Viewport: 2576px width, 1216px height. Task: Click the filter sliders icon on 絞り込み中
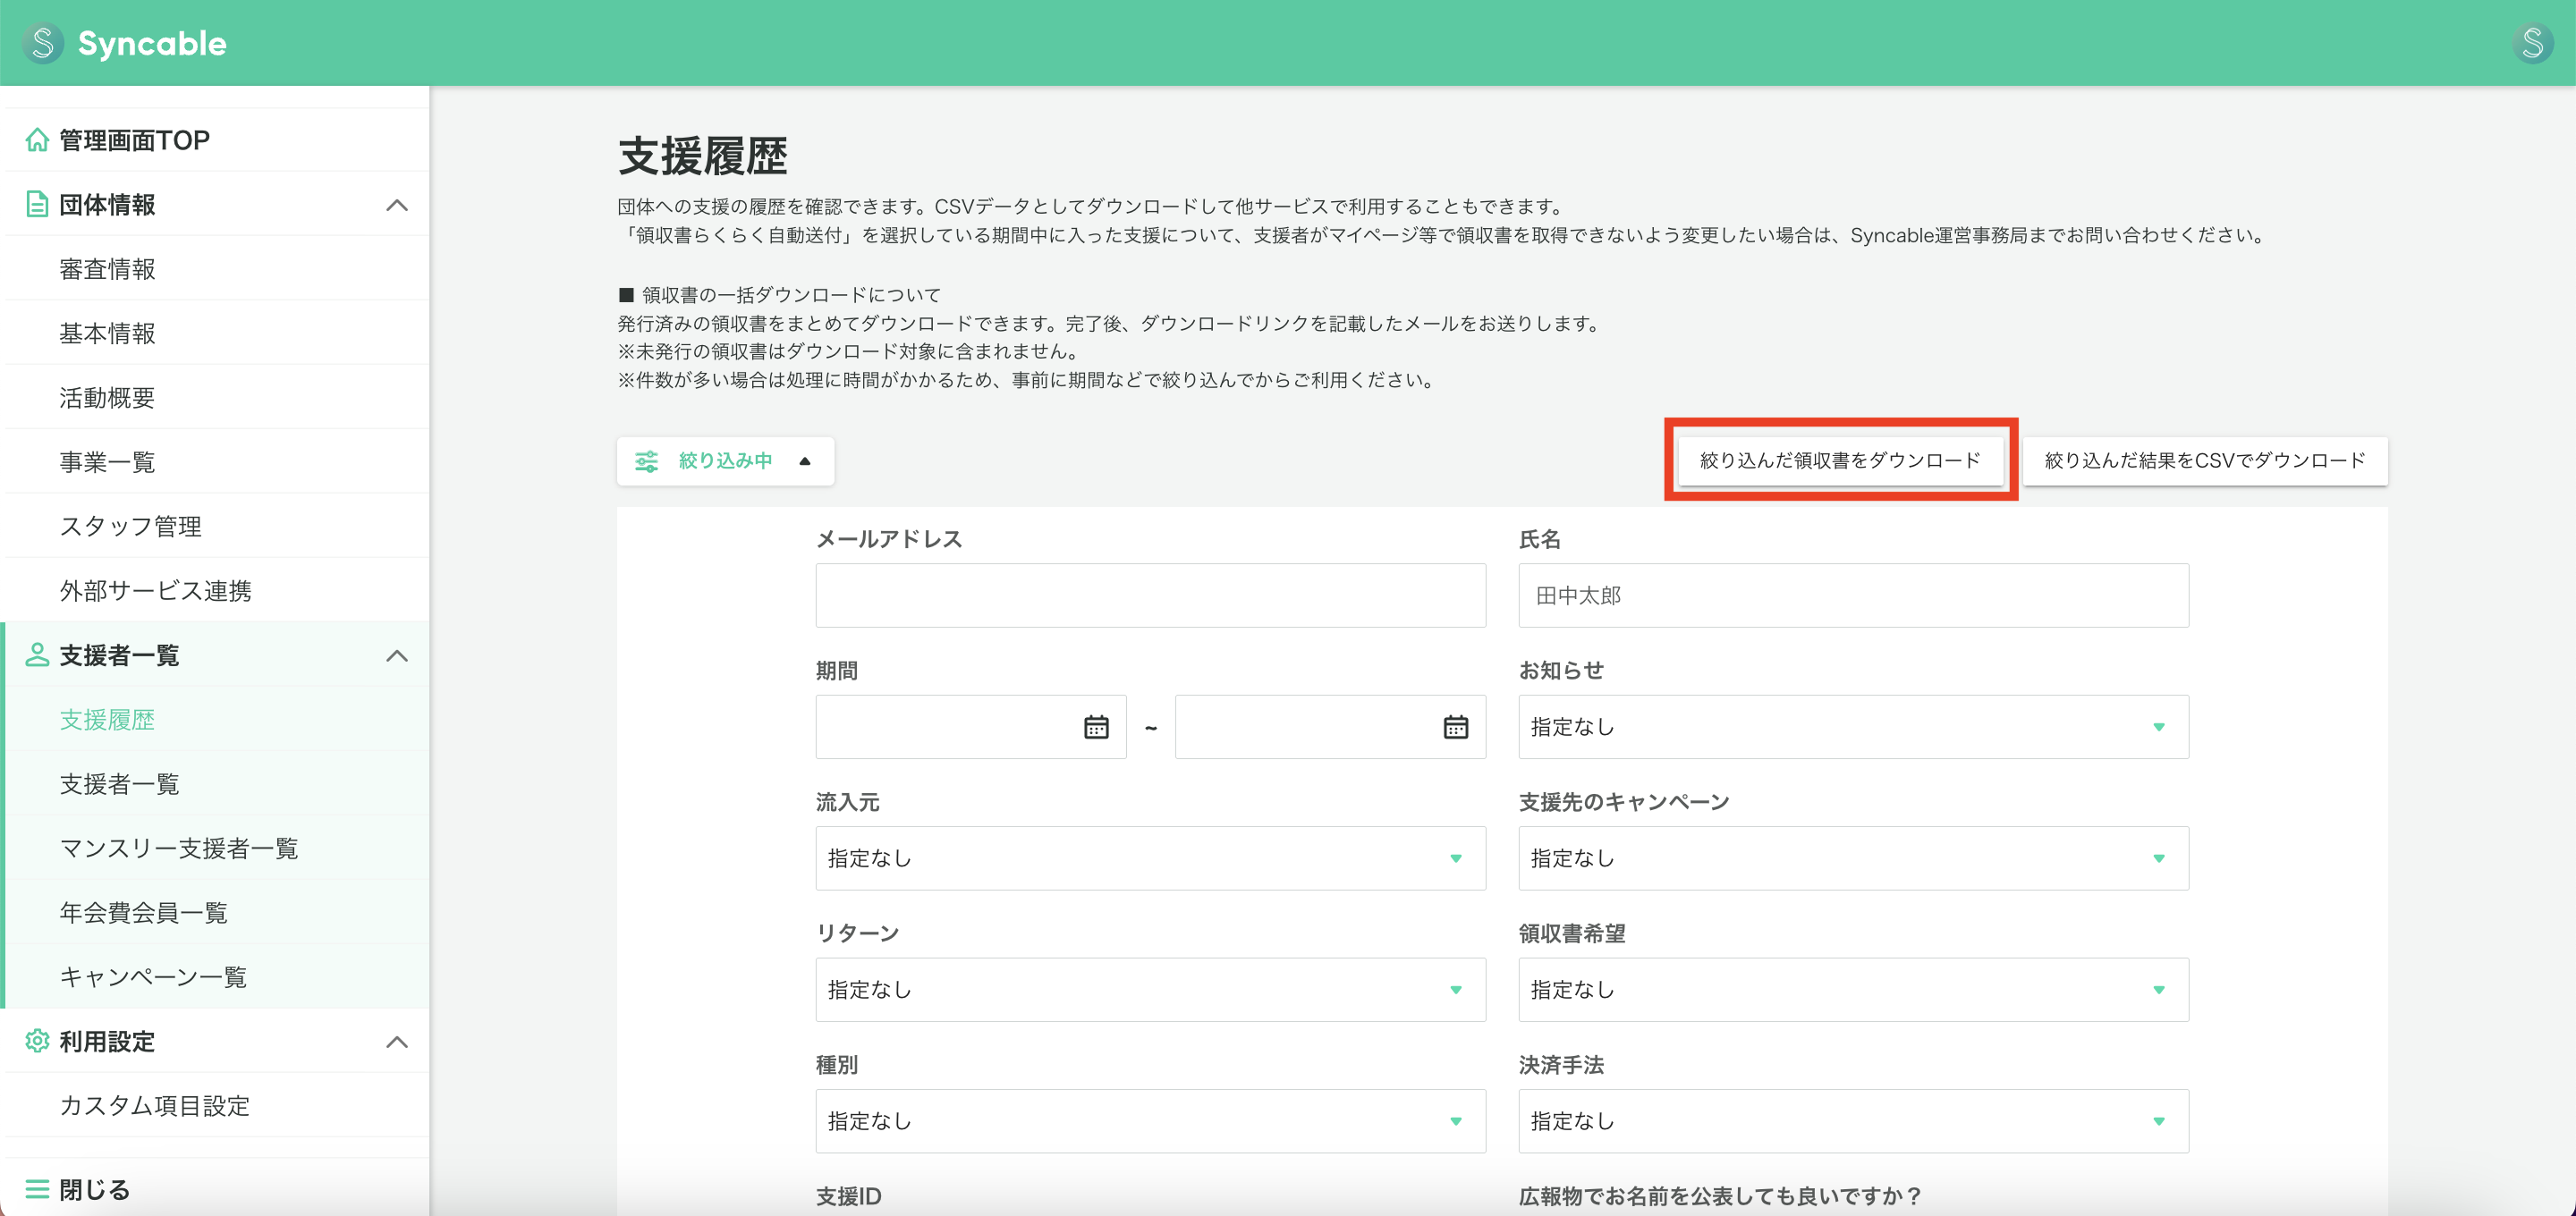coord(647,461)
